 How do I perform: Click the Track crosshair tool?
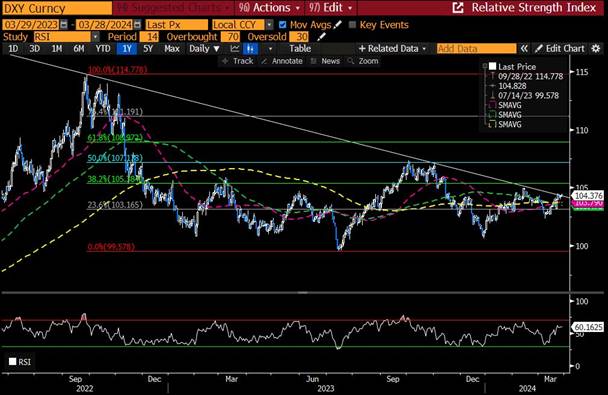tap(237, 61)
